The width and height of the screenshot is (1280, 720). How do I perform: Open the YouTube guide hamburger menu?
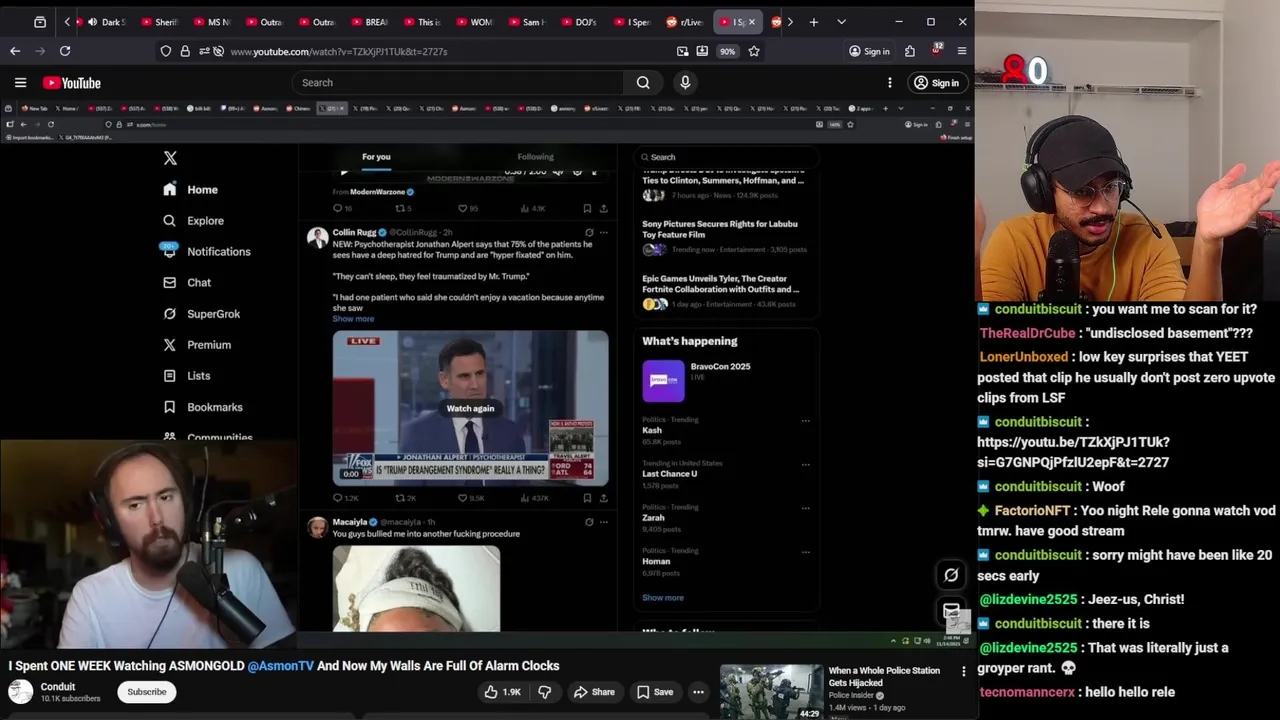(x=20, y=83)
